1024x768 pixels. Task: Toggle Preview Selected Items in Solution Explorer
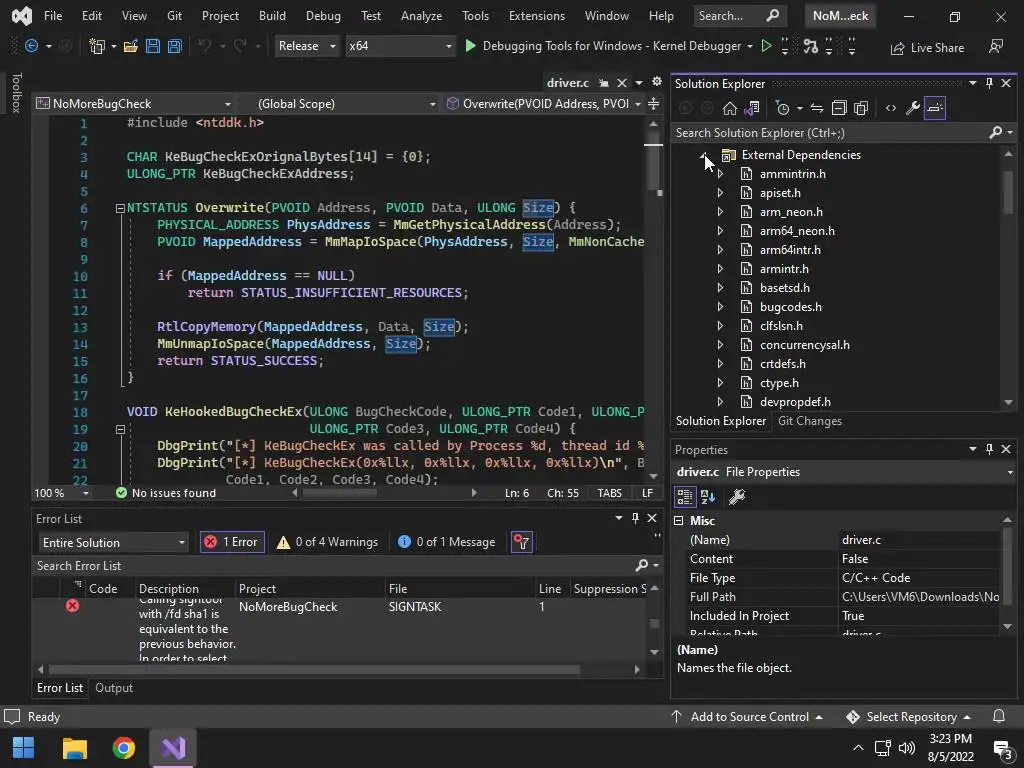pos(935,108)
